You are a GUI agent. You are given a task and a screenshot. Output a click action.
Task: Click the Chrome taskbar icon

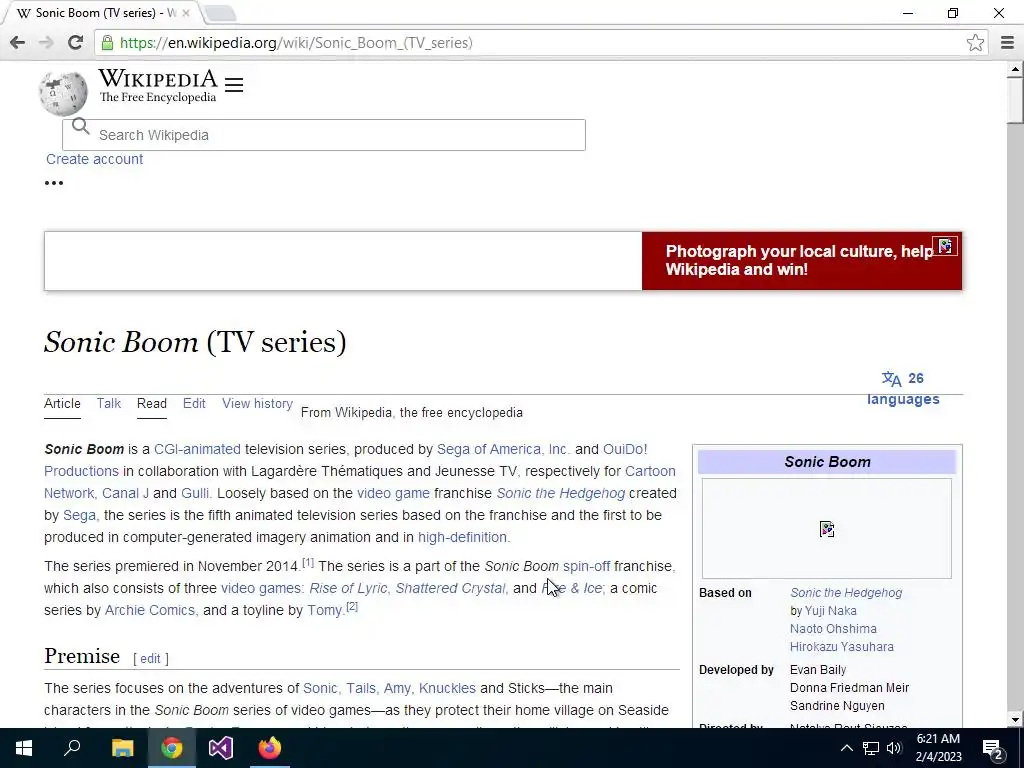pos(171,748)
